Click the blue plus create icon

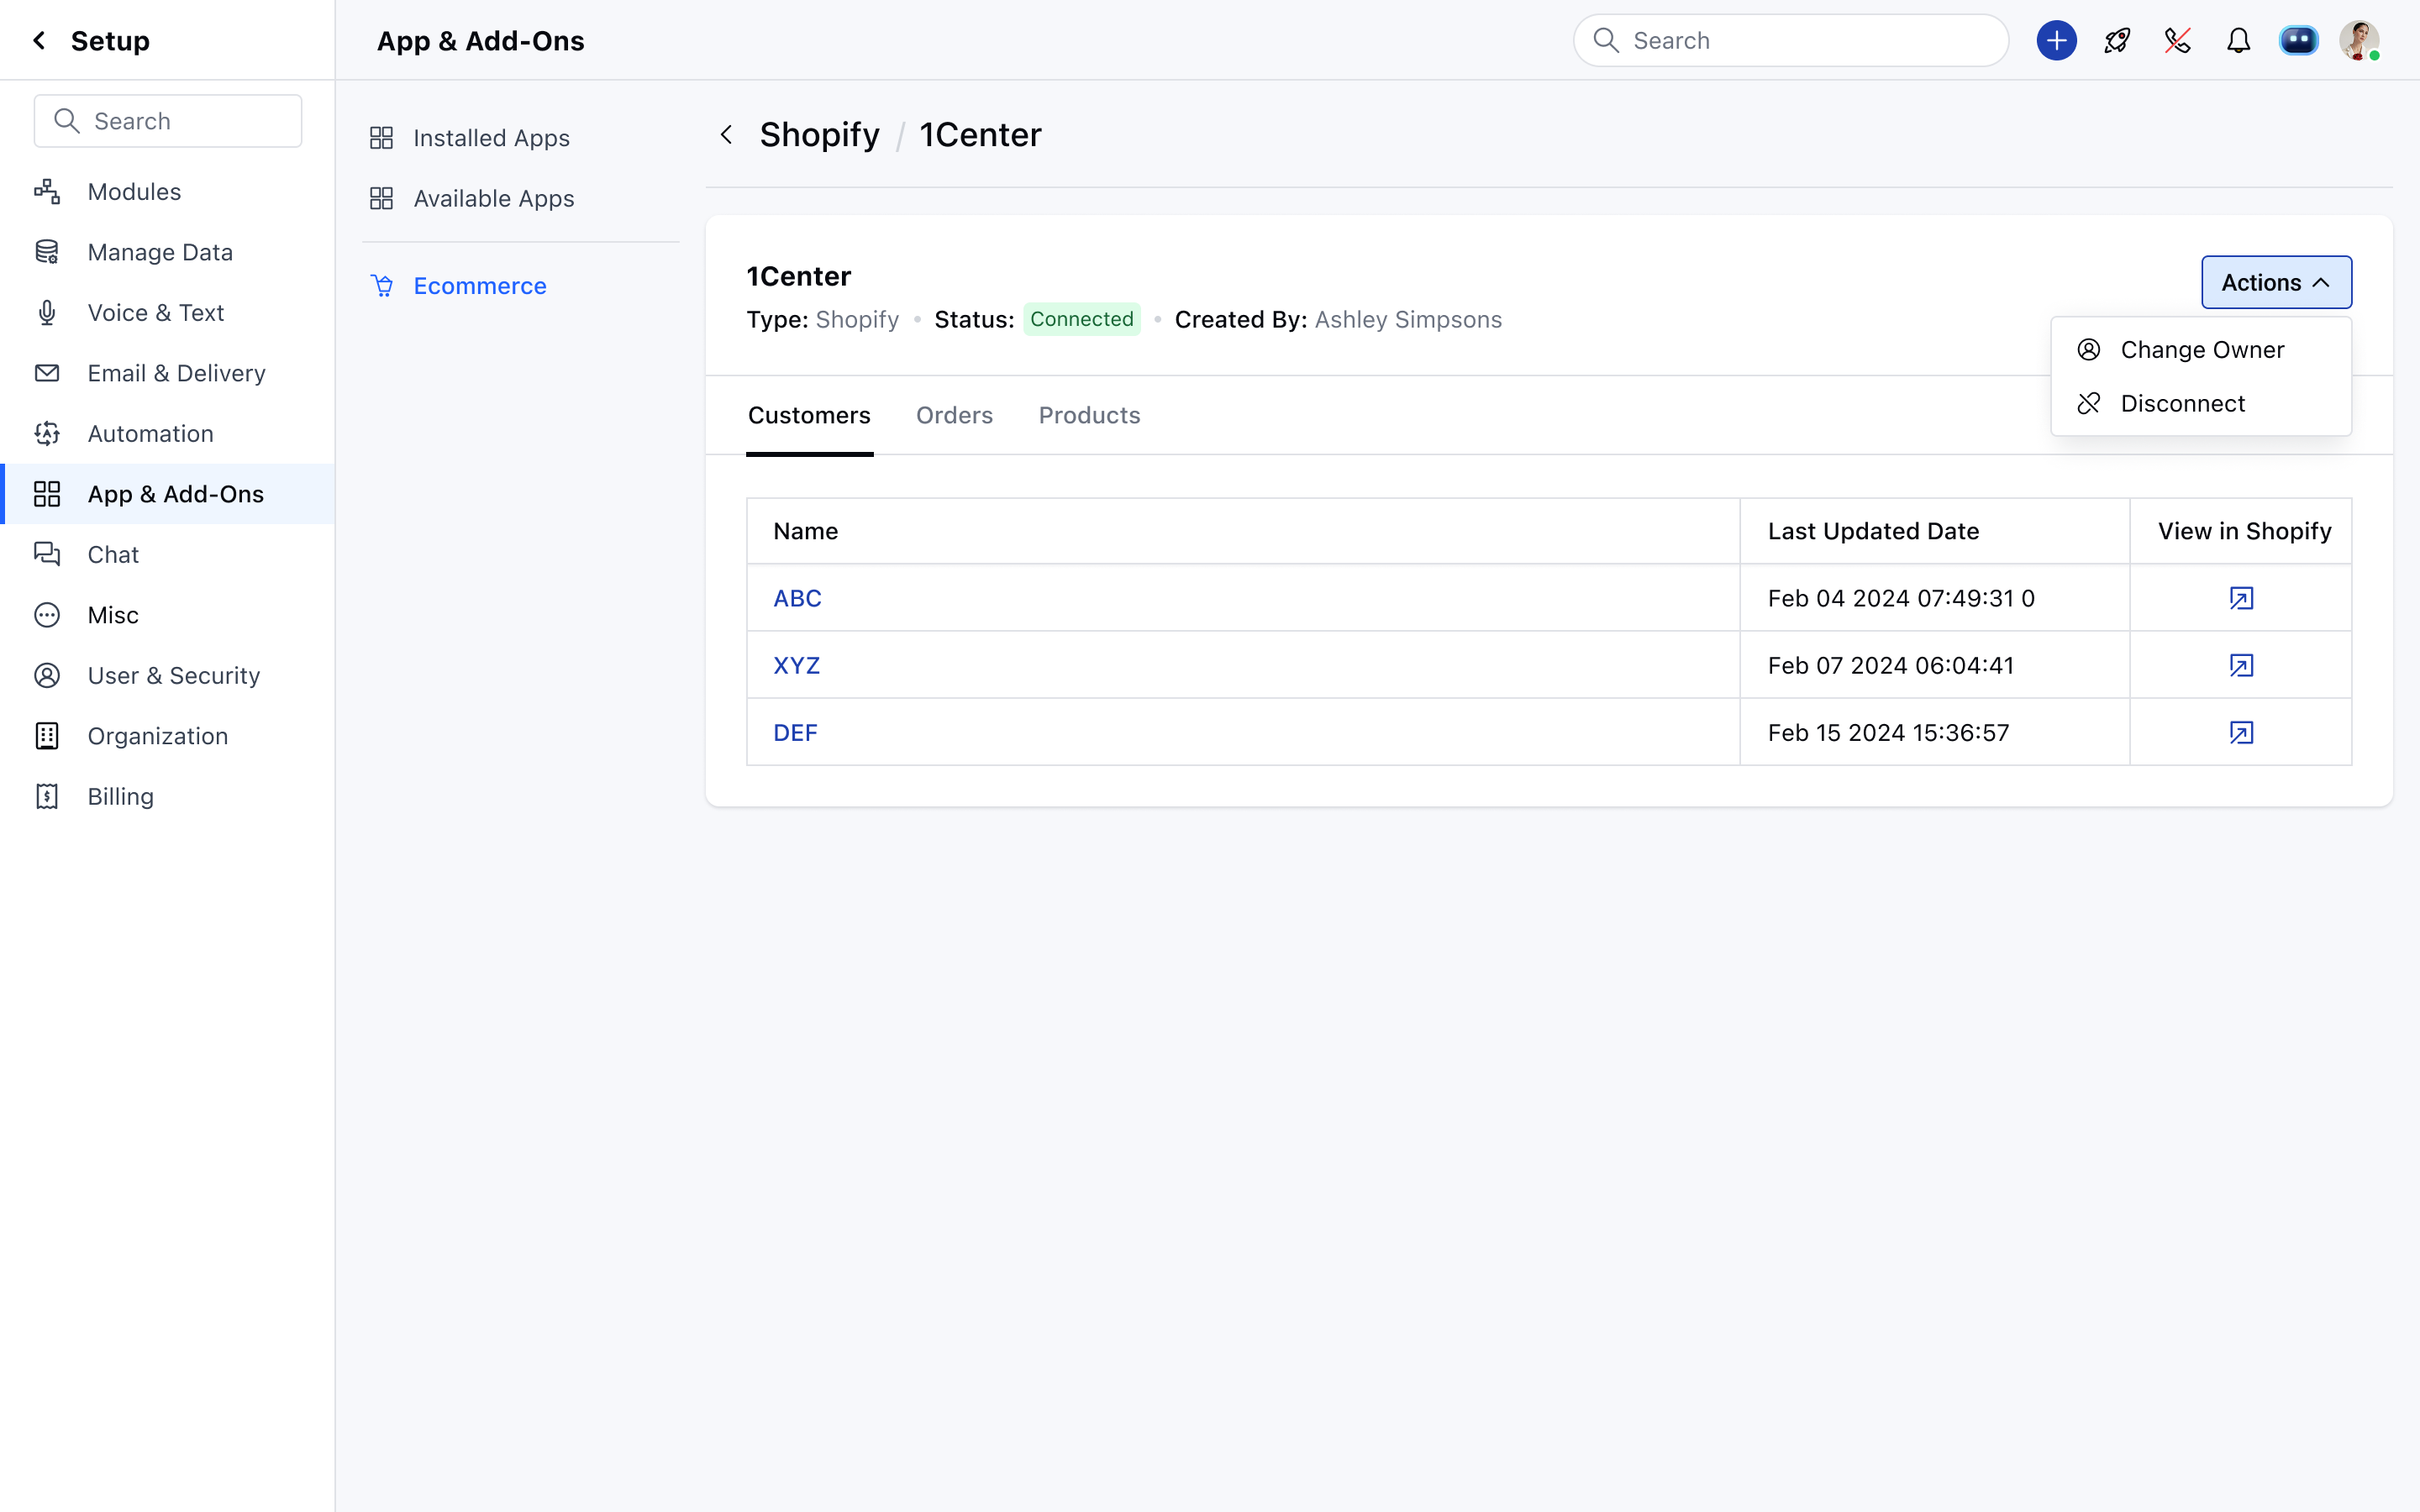pyautogui.click(x=2056, y=40)
